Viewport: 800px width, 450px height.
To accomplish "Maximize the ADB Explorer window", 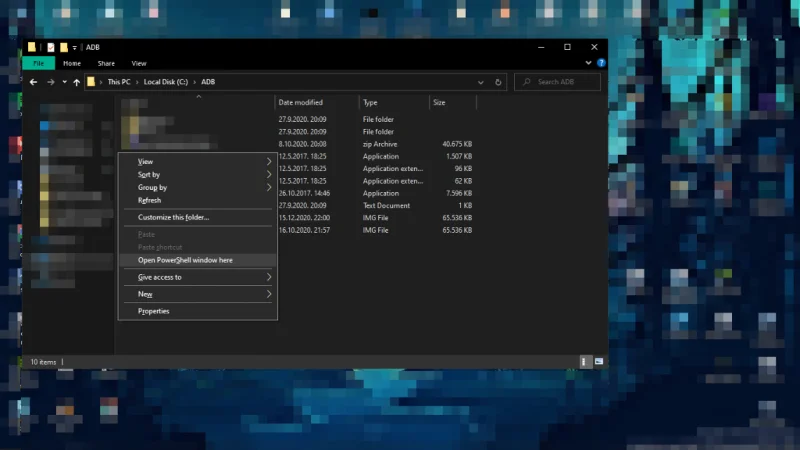I will tap(567, 47).
